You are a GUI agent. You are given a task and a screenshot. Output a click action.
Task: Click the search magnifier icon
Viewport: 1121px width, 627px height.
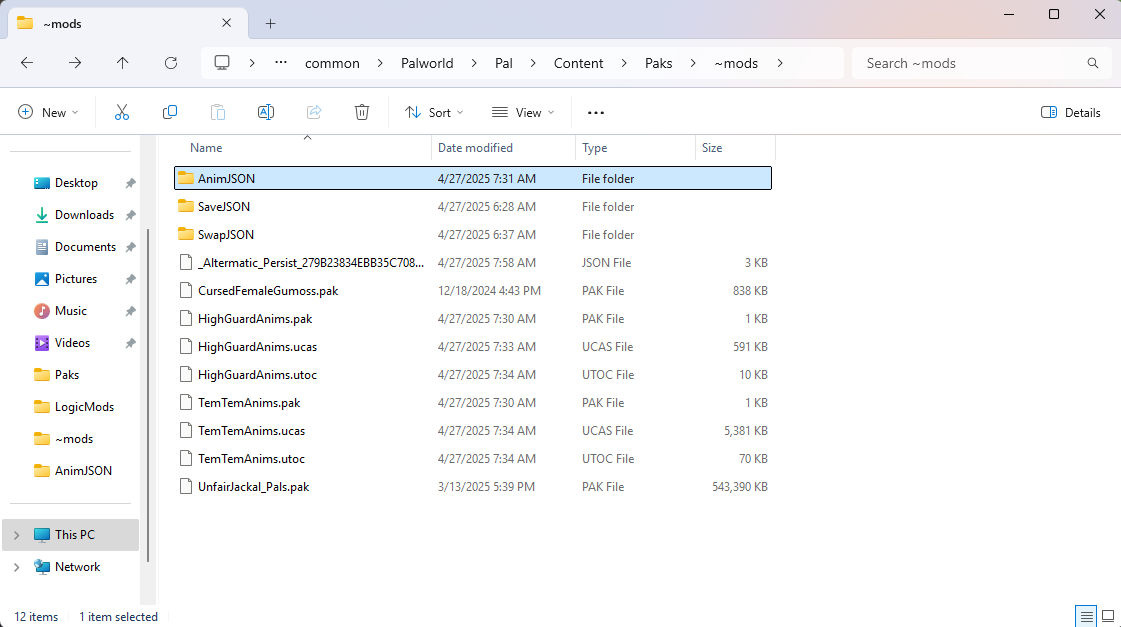(x=1092, y=63)
